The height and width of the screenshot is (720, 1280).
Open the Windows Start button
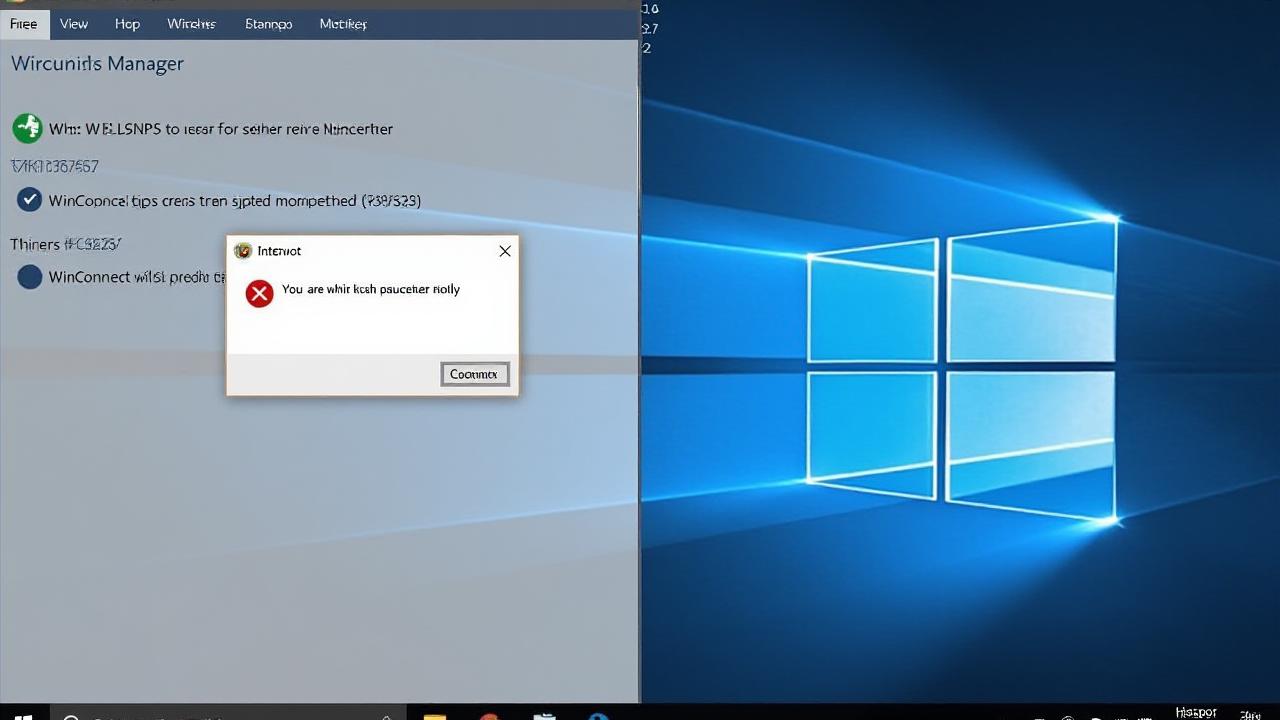(24, 714)
